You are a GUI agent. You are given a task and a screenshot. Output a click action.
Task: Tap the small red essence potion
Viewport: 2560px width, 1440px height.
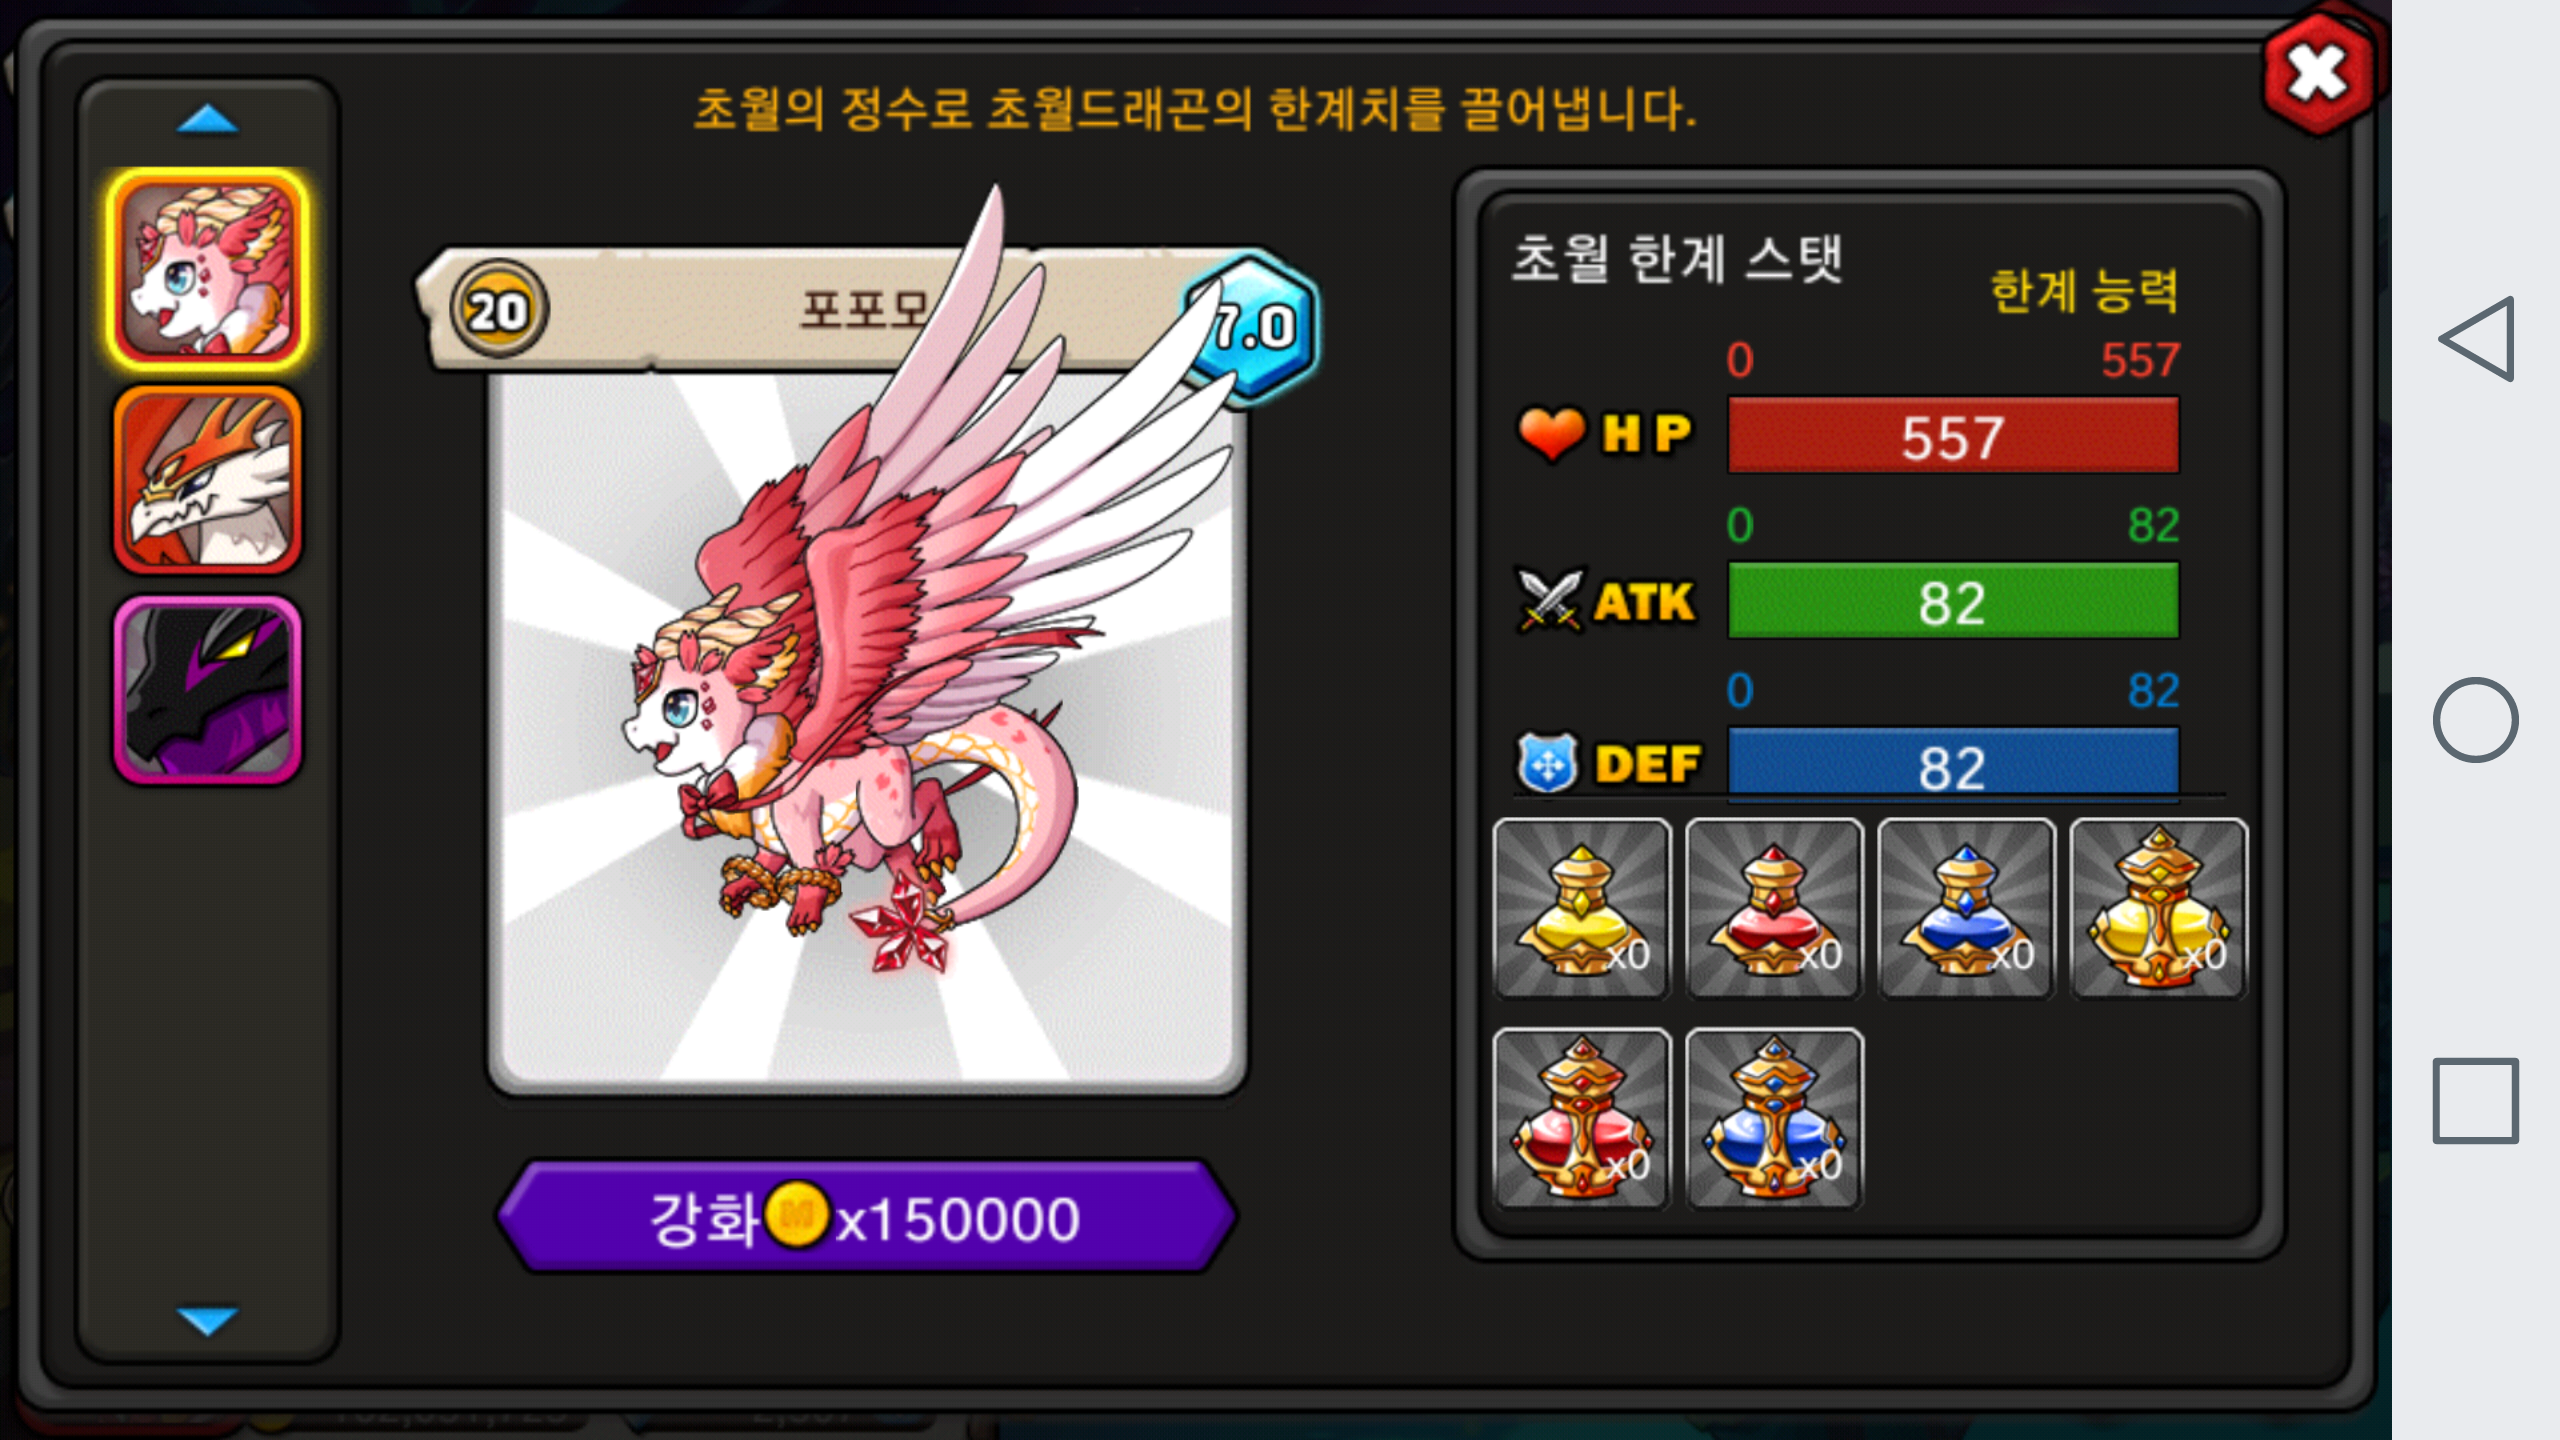click(x=1774, y=908)
